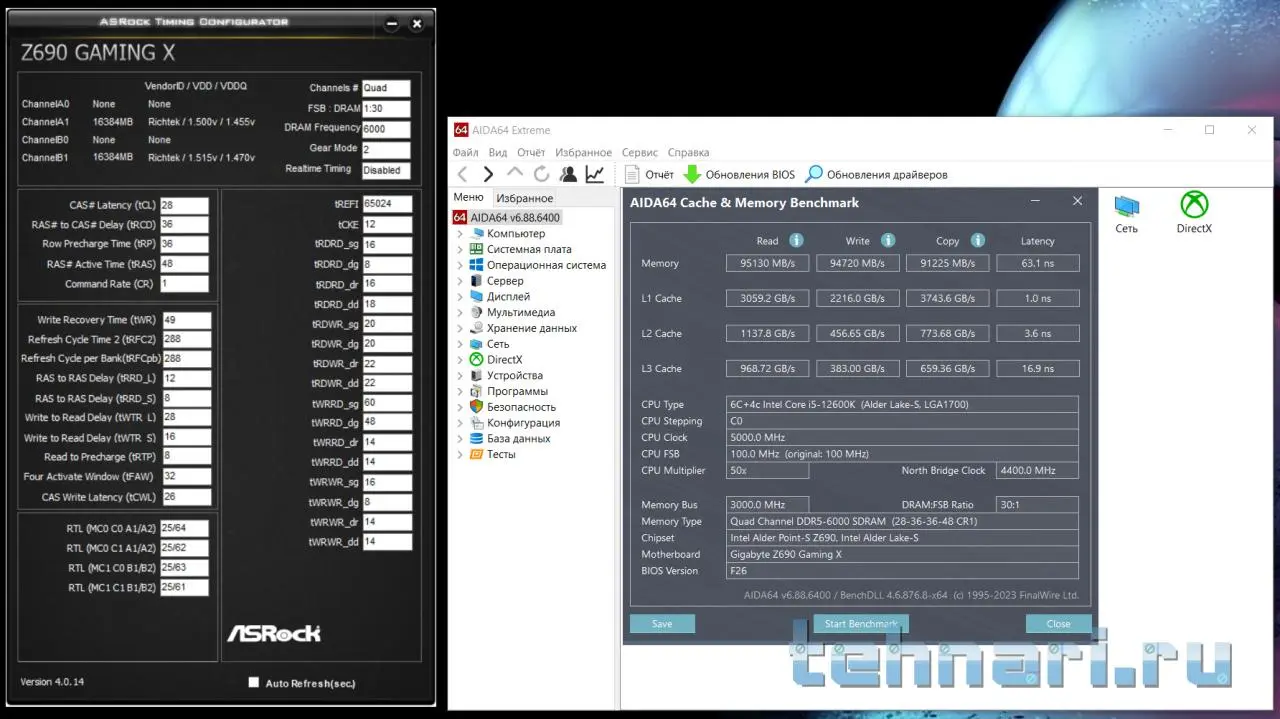Click the Отчёт report toolbar button
Screen dimensions: 1280x719
(650, 174)
